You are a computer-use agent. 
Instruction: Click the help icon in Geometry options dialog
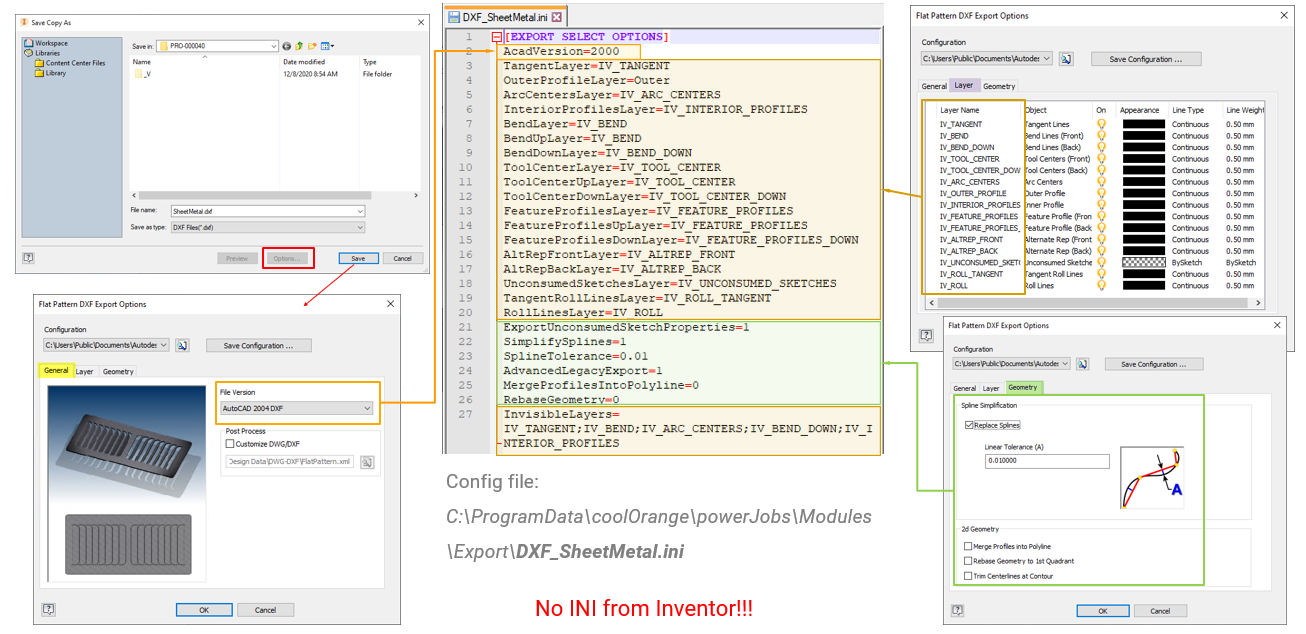click(x=958, y=608)
